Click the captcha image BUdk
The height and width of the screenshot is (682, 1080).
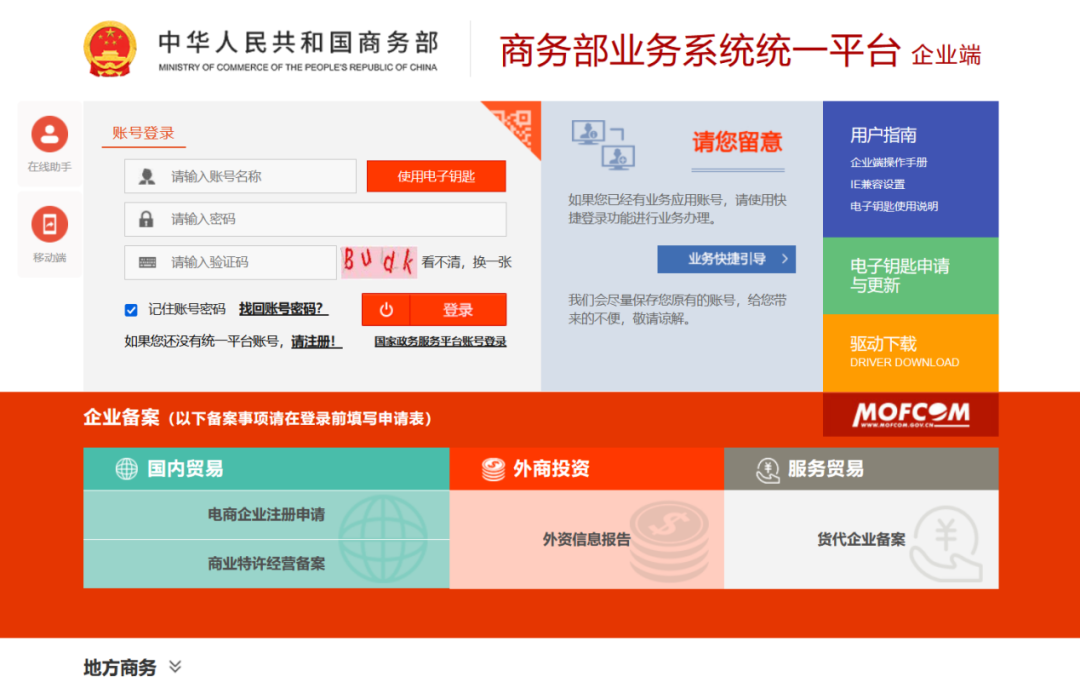click(x=379, y=262)
